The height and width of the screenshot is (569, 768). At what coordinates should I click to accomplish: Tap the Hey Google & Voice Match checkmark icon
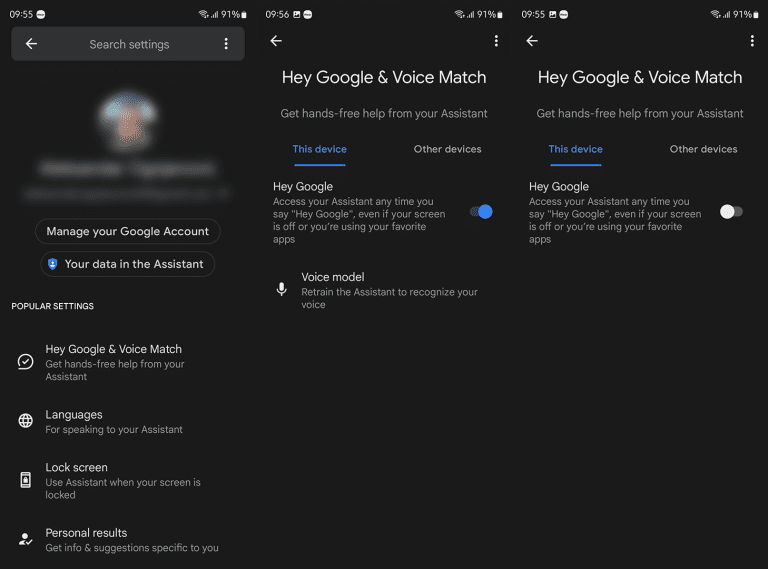[x=26, y=362]
